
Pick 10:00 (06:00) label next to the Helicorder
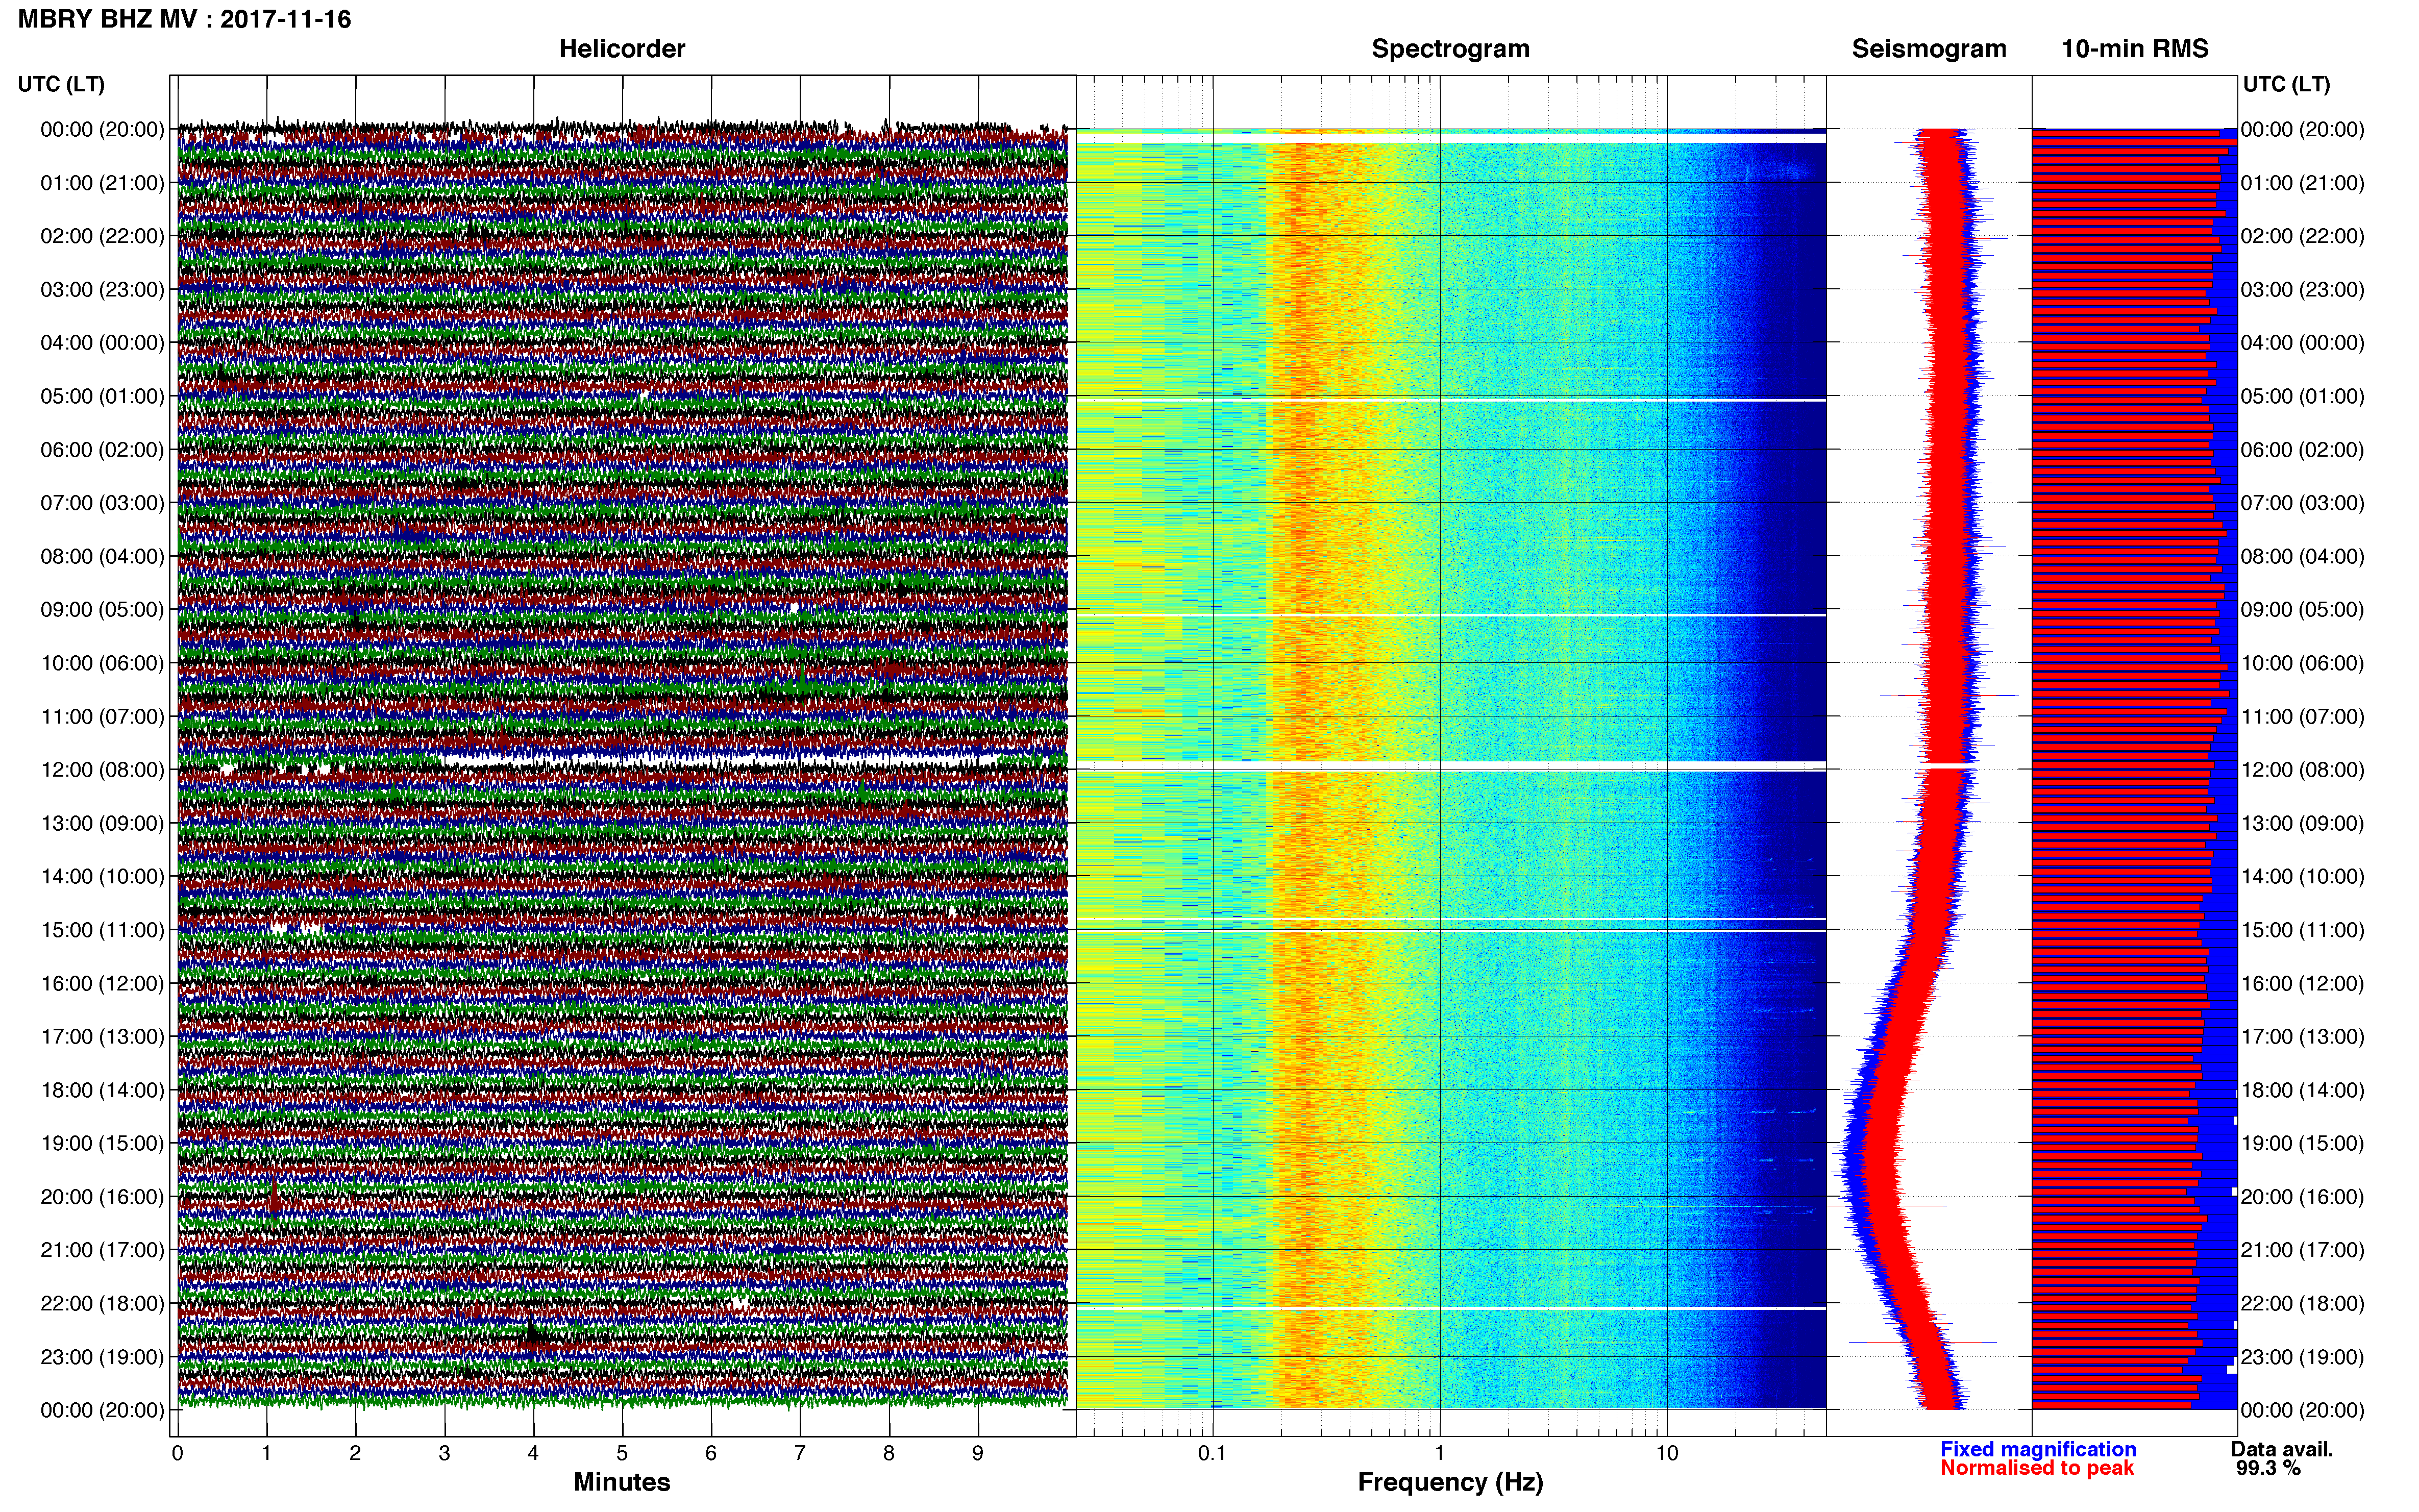[102, 663]
